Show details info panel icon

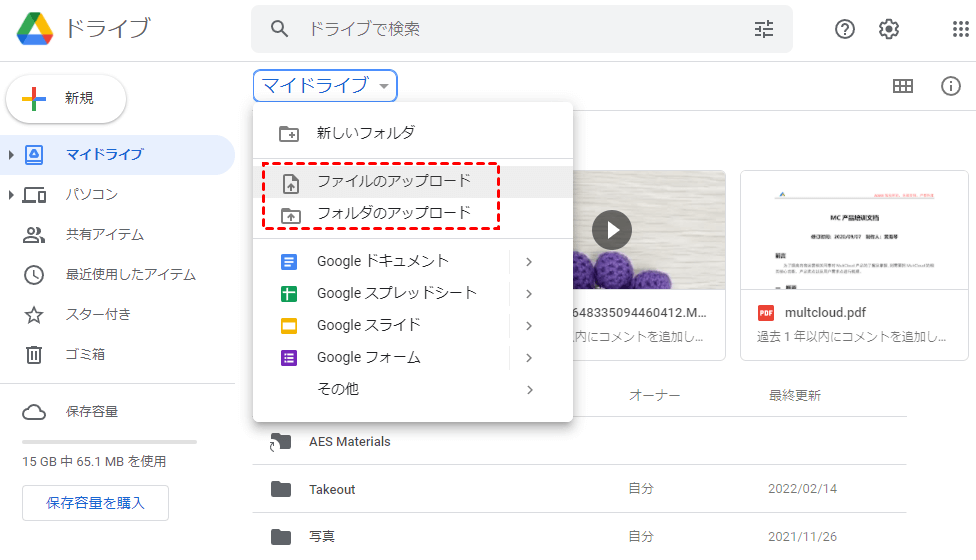pyautogui.click(x=951, y=86)
